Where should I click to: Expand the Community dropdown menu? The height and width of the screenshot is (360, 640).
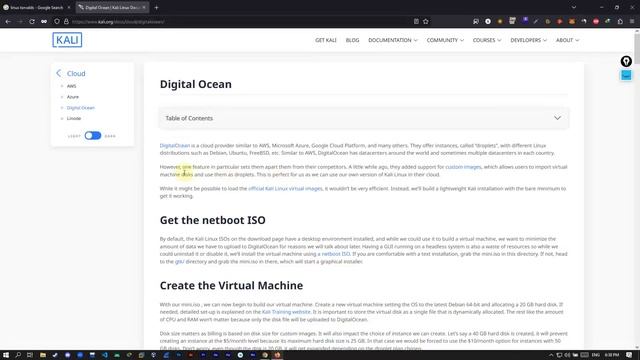coord(445,40)
